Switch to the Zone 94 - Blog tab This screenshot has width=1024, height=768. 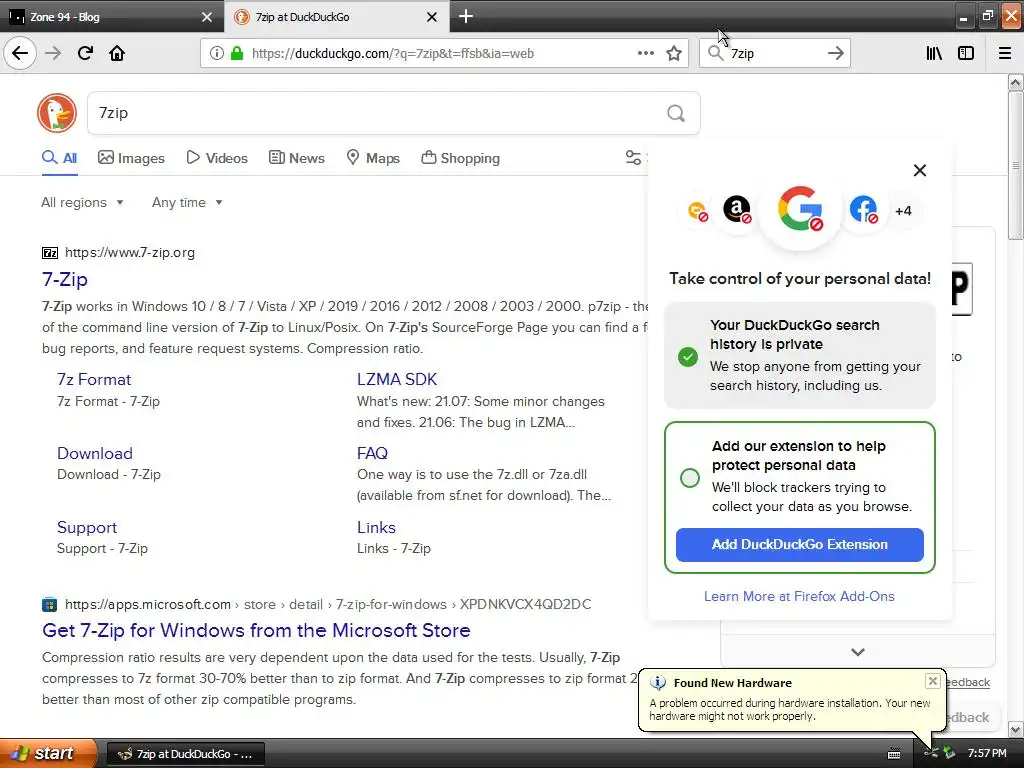(112, 17)
